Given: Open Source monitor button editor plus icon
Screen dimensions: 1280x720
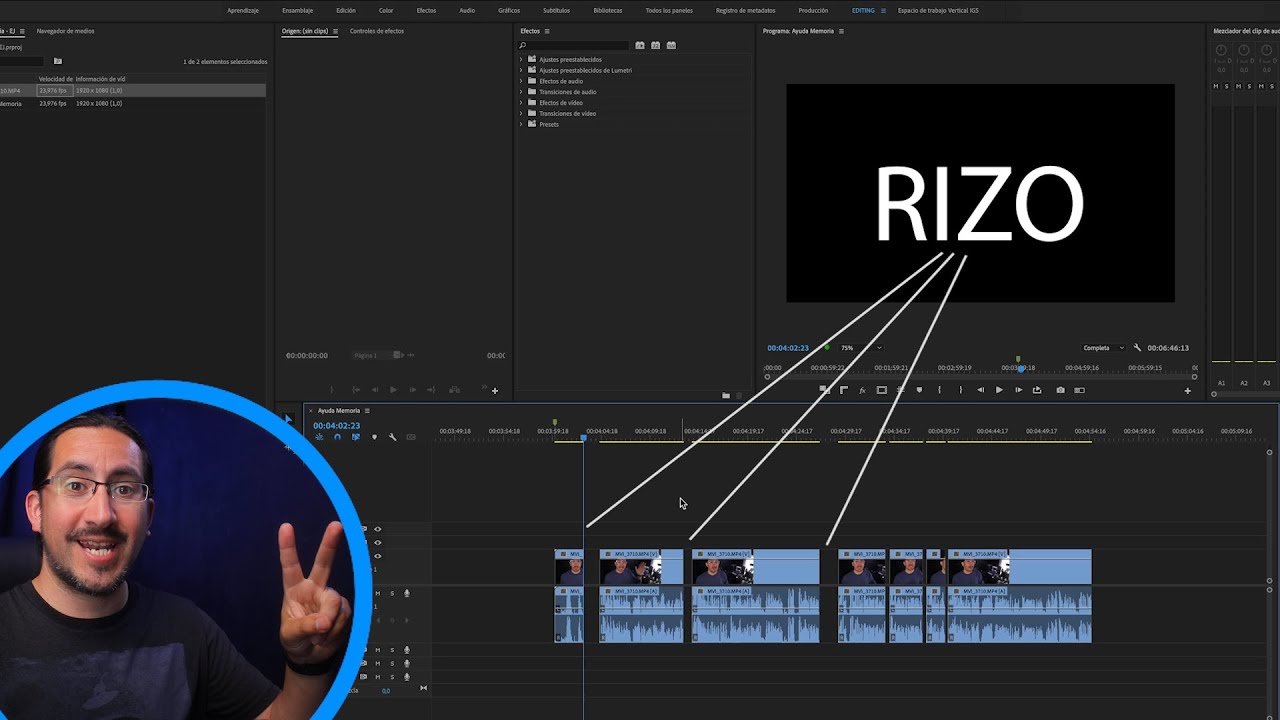Looking at the screenshot, I should [x=494, y=391].
